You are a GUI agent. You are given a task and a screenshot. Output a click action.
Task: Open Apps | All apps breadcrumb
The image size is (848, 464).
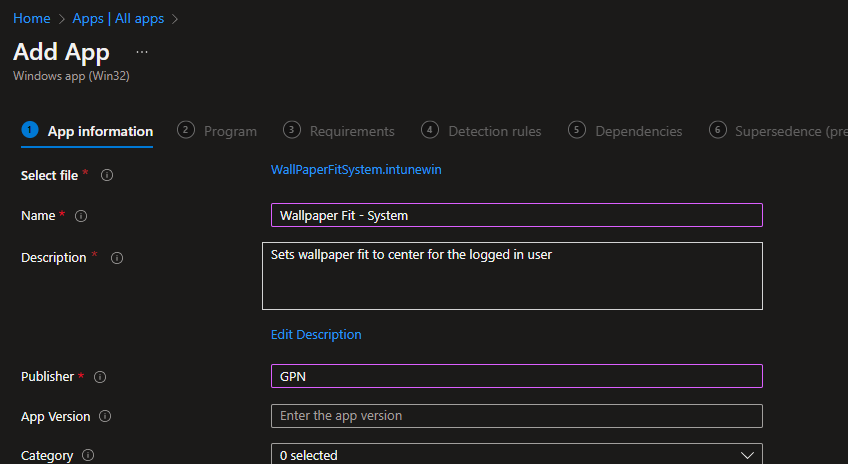pyautogui.click(x=118, y=19)
